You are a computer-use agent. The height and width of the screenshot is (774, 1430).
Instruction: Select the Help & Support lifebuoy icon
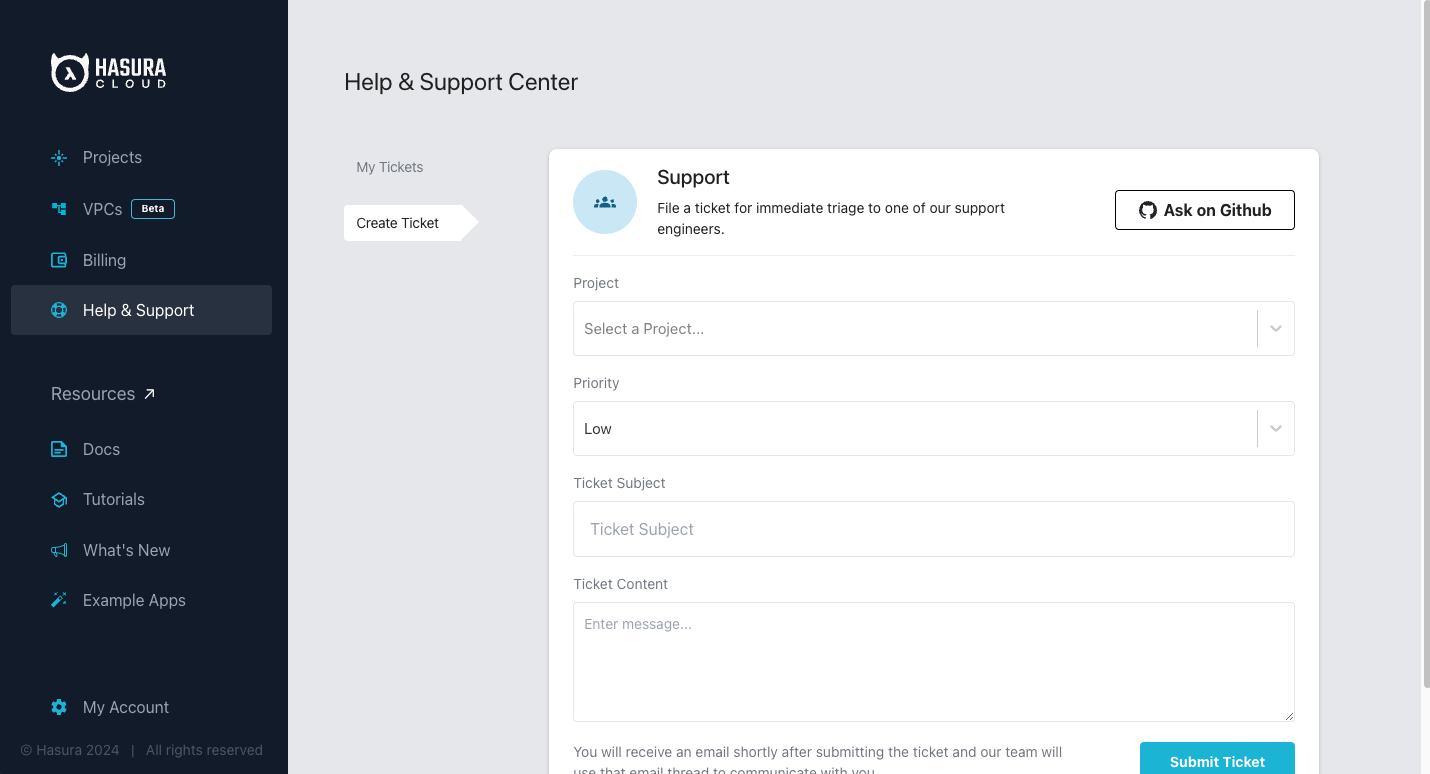point(58,310)
